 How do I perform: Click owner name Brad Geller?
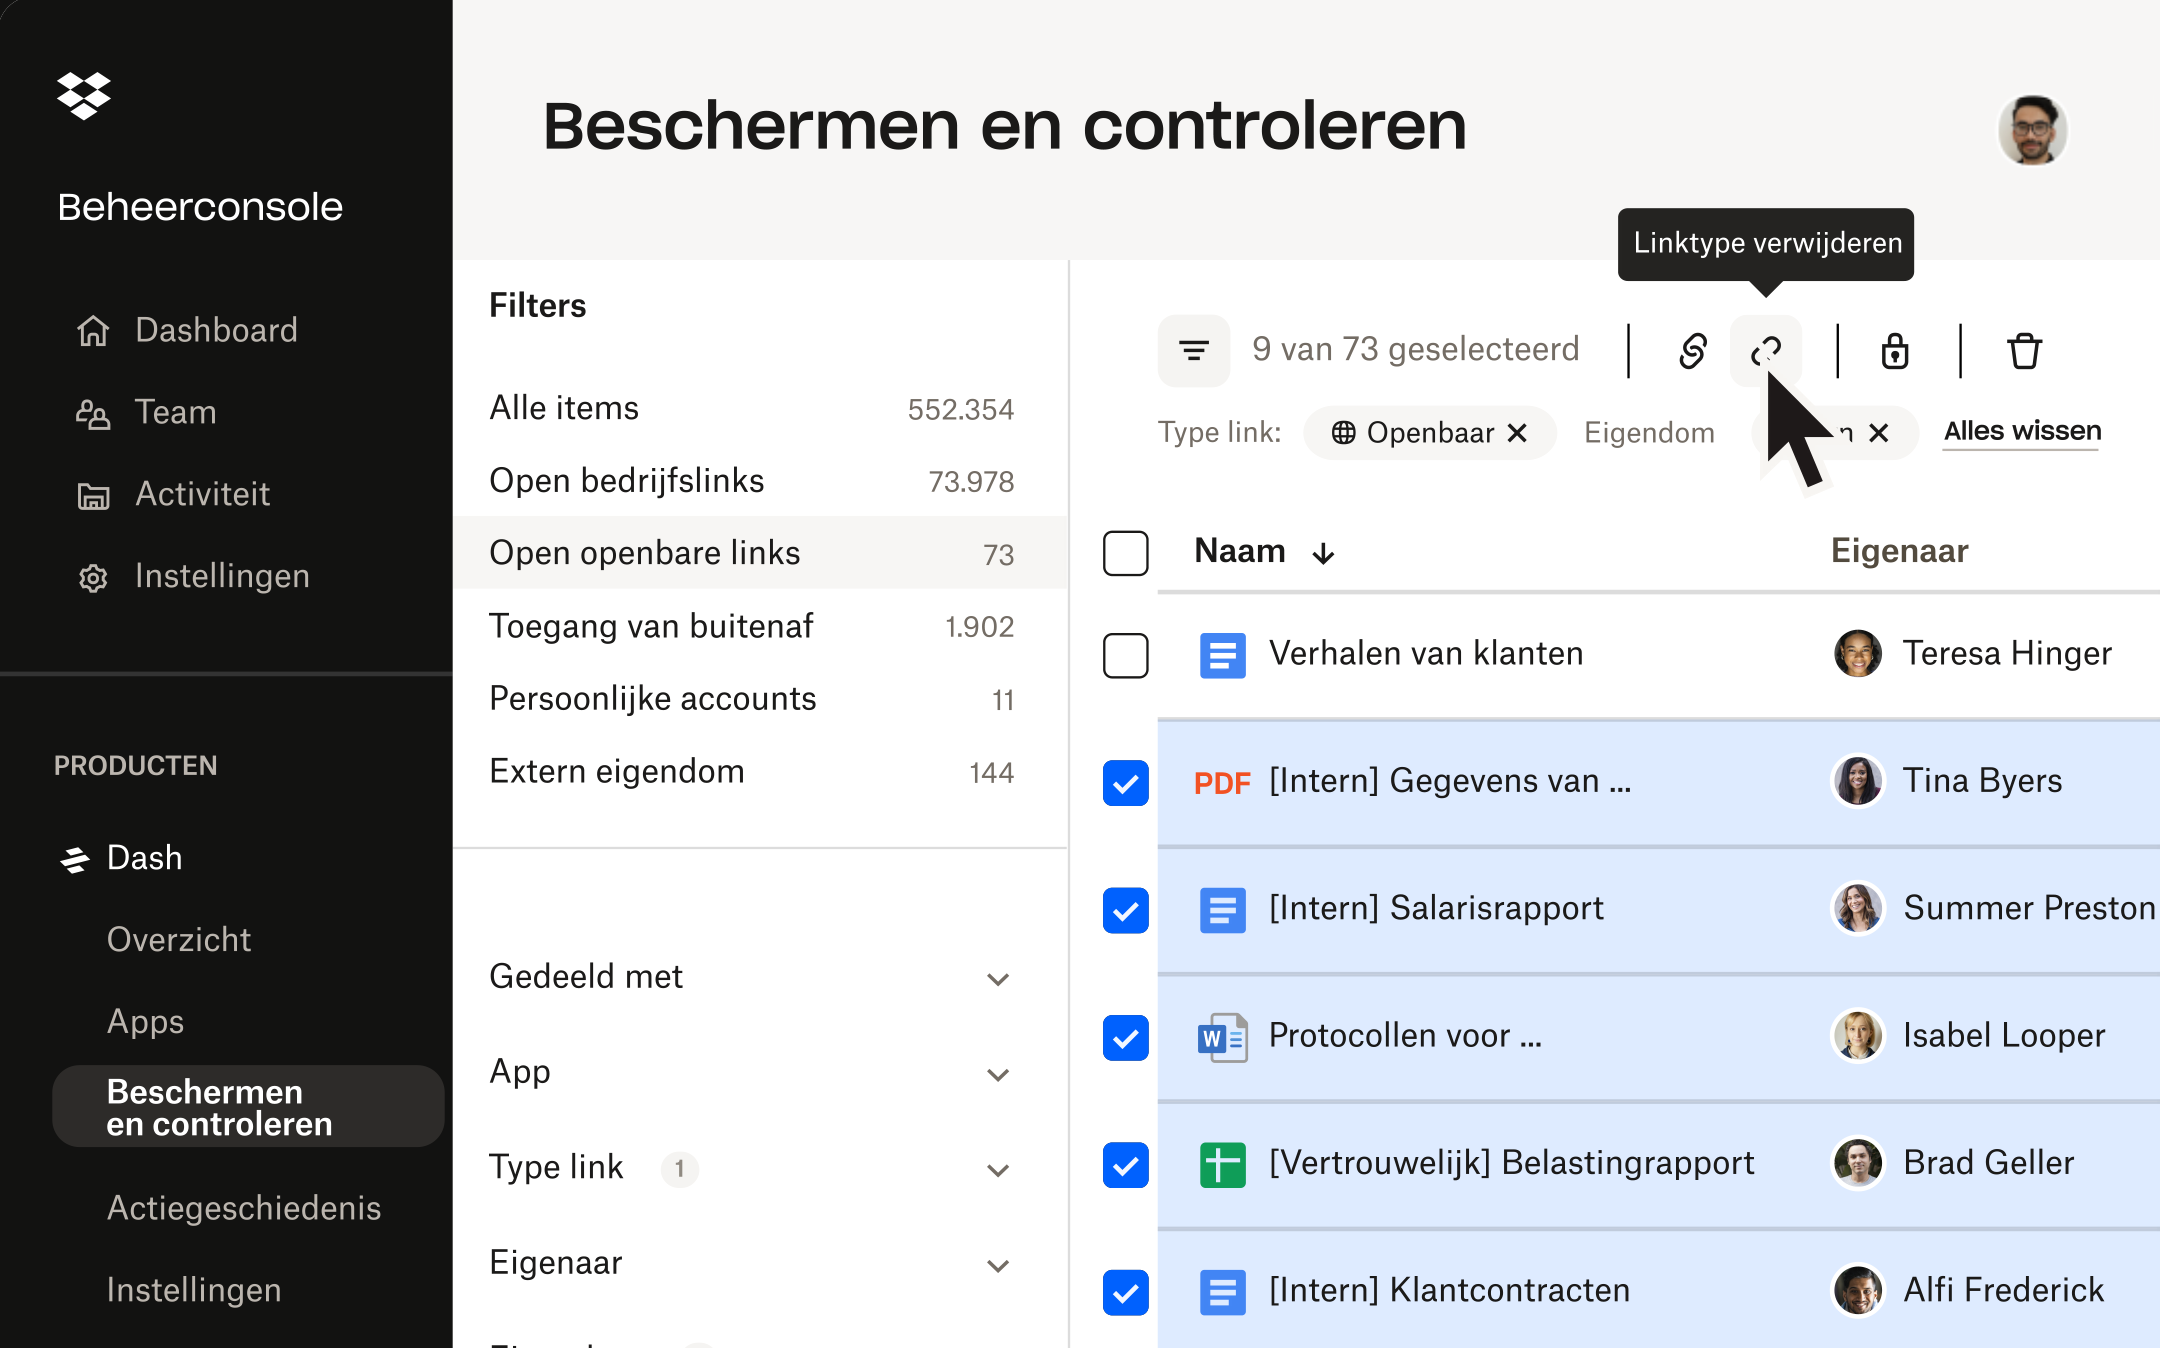point(1988,1163)
